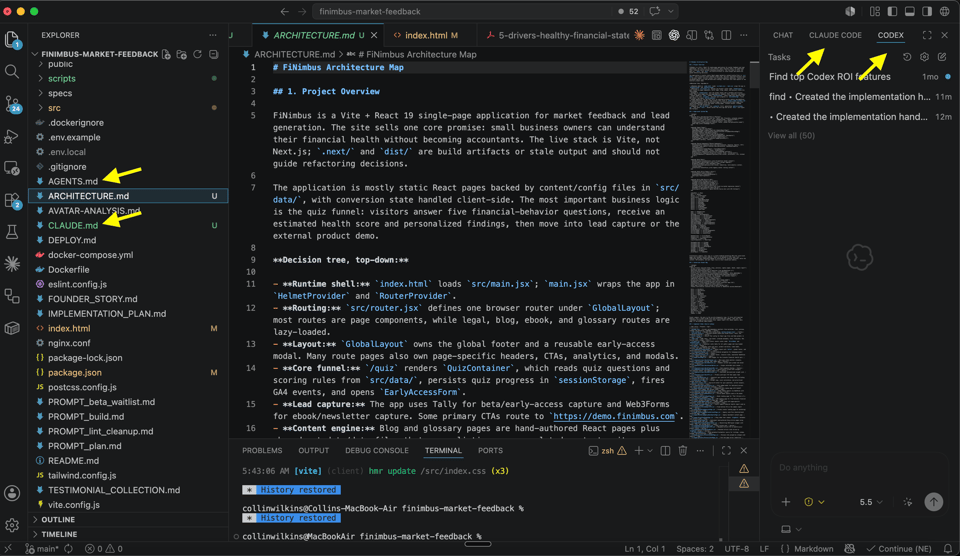This screenshot has height=556, width=960.
Task: Click the Markdown language mode in the status bar
Action: pos(814,549)
